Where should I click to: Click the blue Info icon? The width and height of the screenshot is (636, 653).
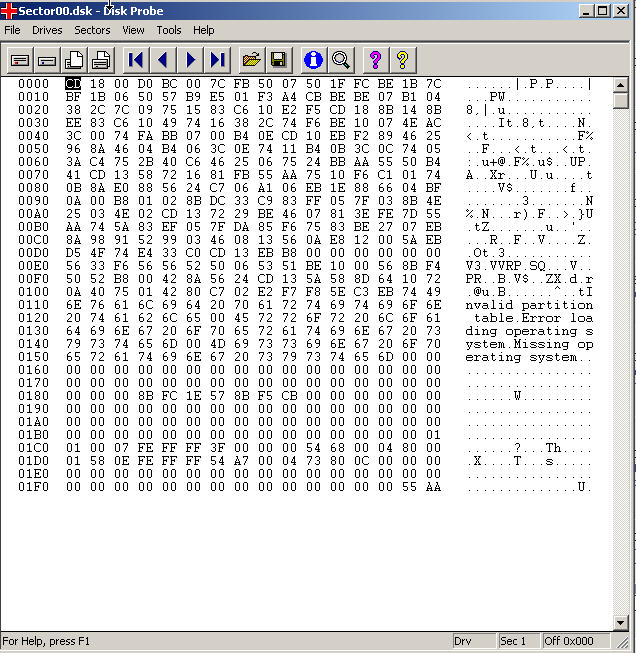tap(313, 60)
